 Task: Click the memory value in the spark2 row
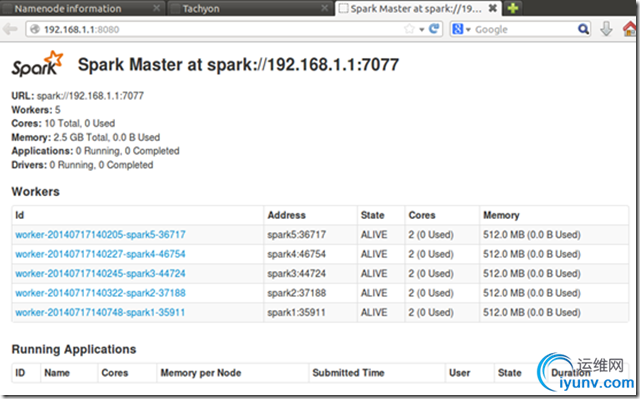coord(532,293)
